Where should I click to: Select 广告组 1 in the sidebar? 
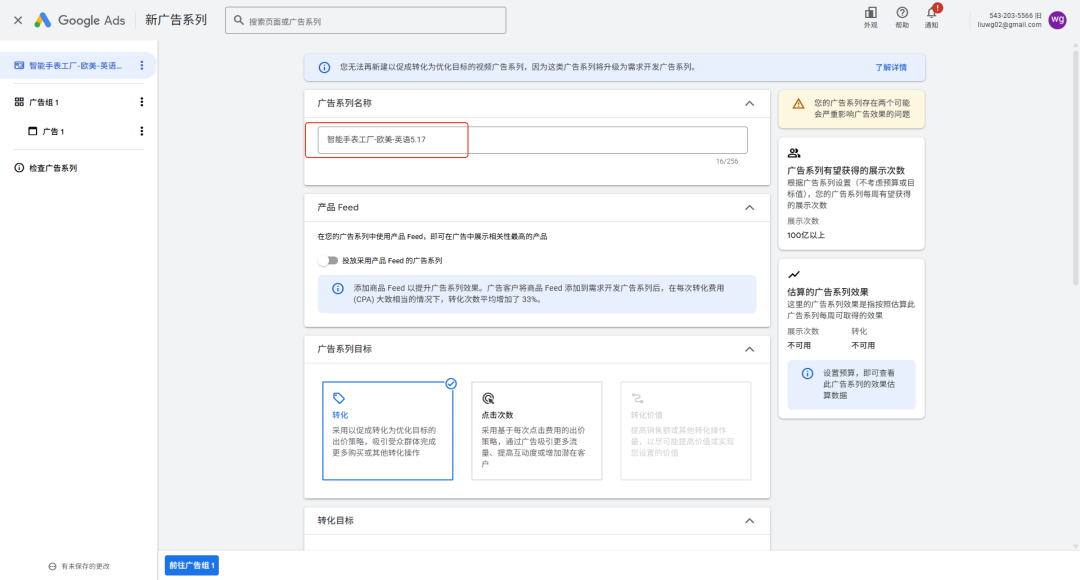tap(44, 102)
